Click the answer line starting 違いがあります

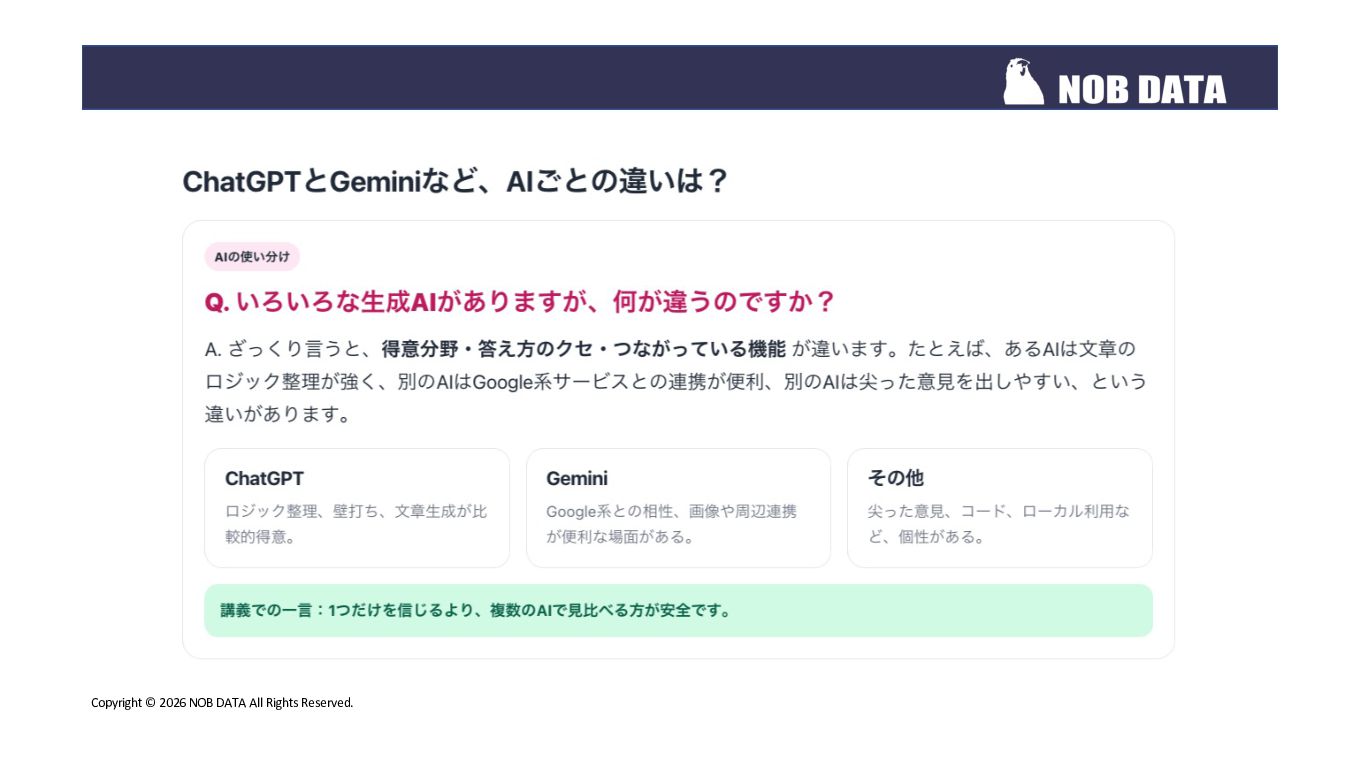(278, 414)
